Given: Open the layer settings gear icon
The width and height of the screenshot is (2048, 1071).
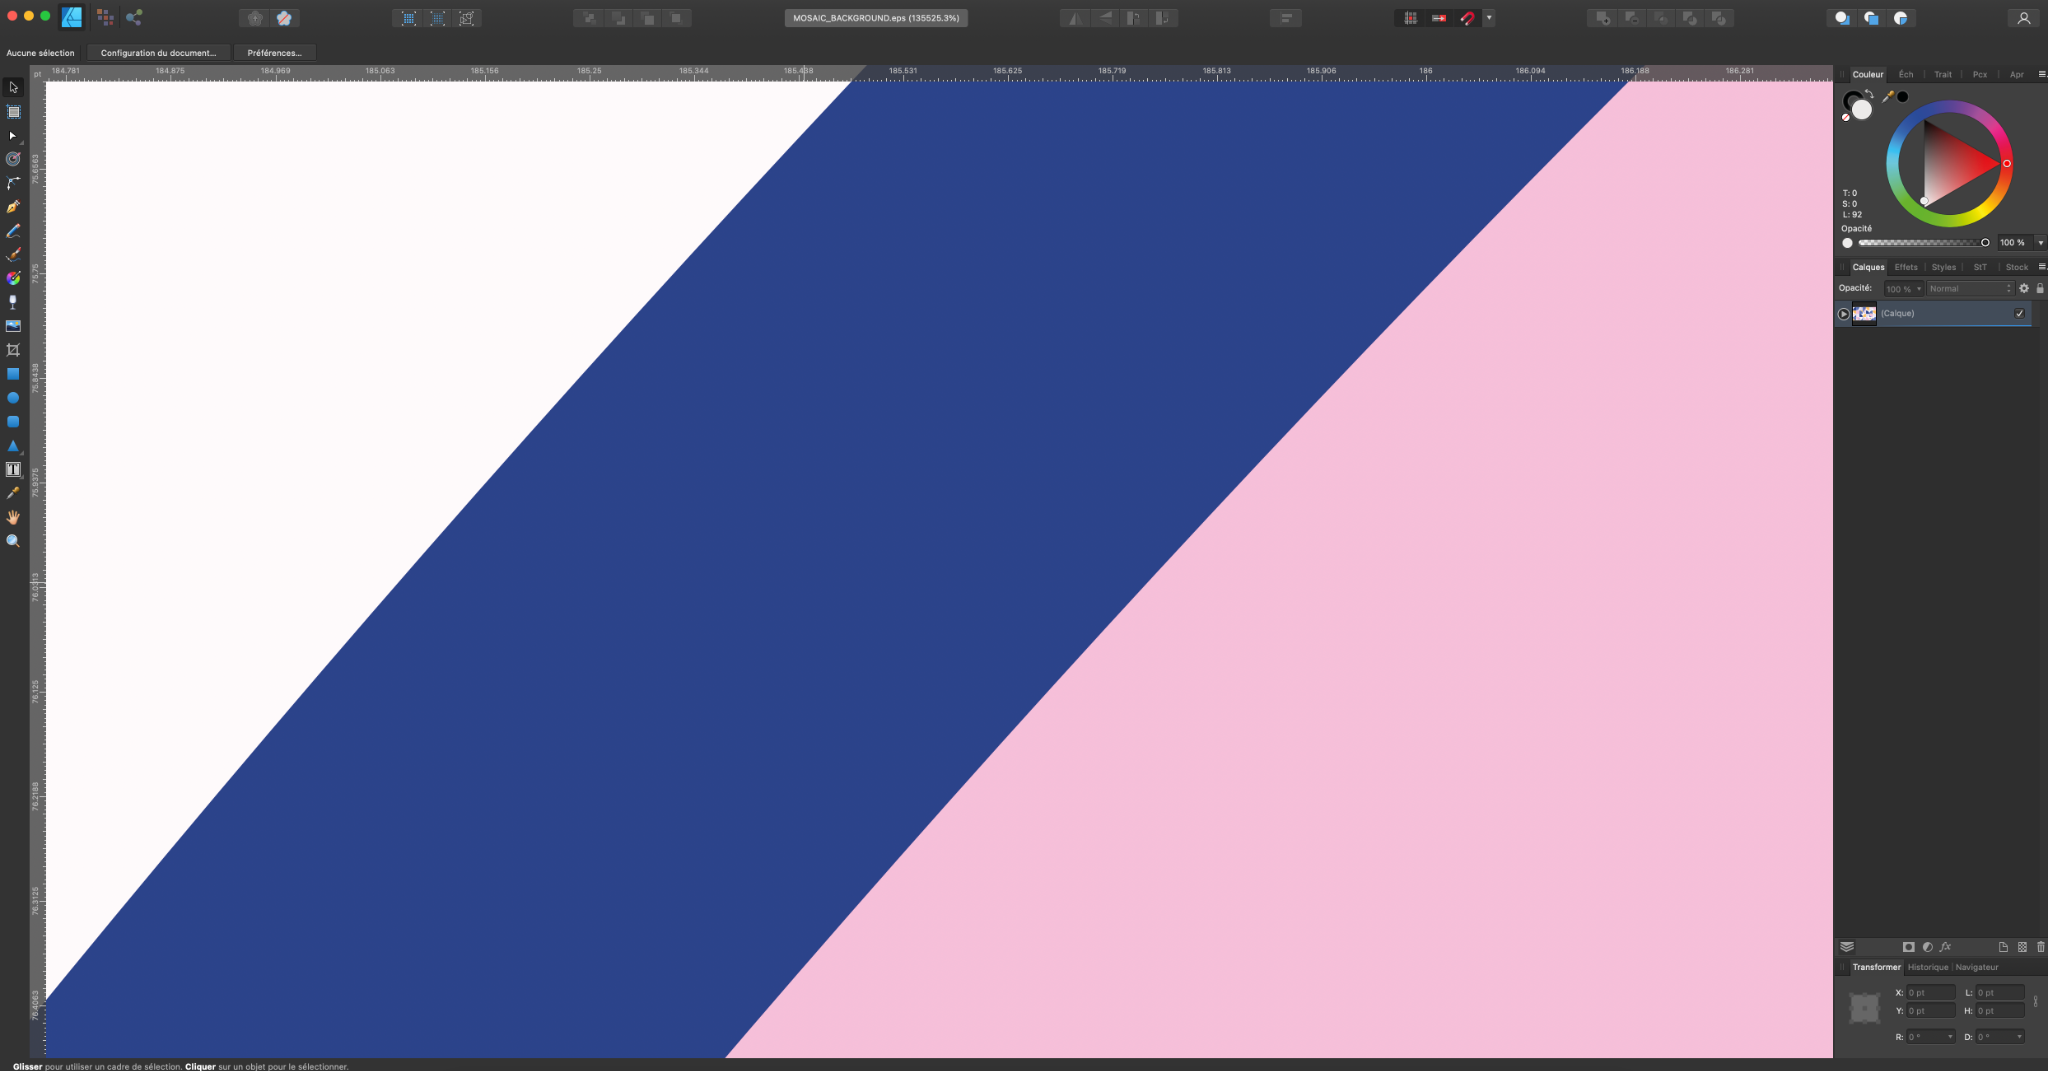Looking at the screenshot, I should (x=2024, y=288).
